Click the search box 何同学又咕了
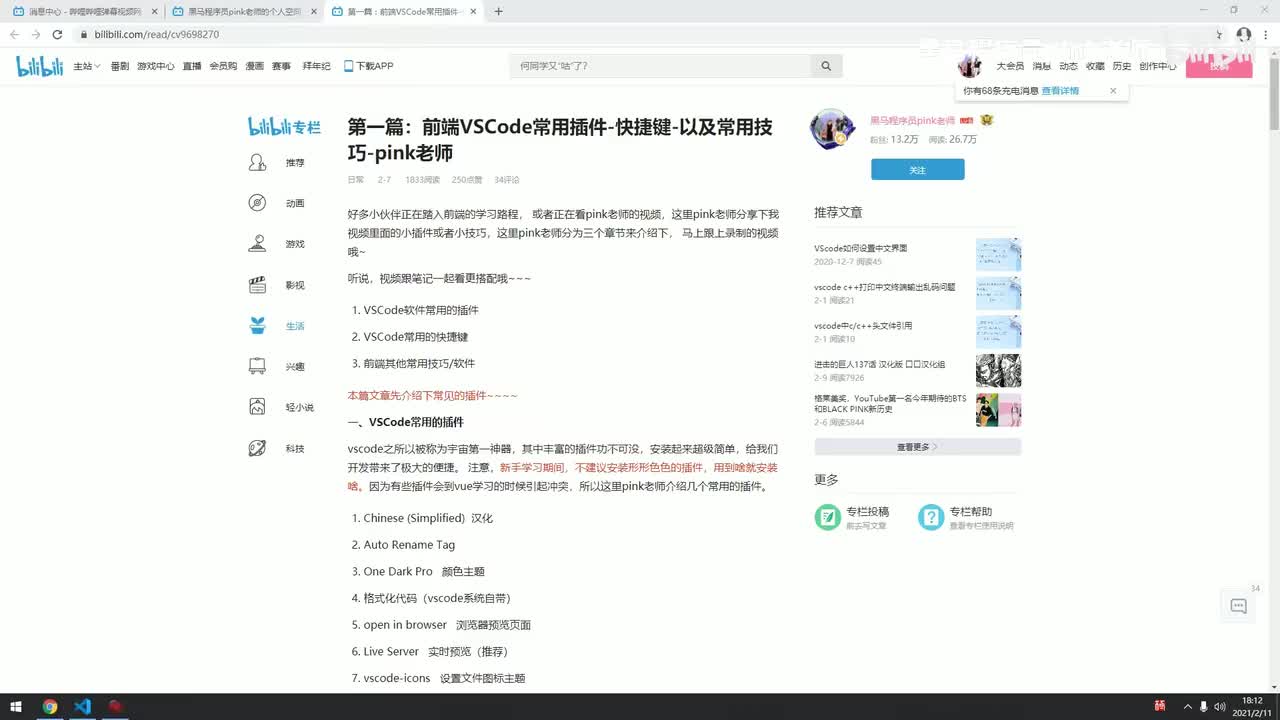 660,66
